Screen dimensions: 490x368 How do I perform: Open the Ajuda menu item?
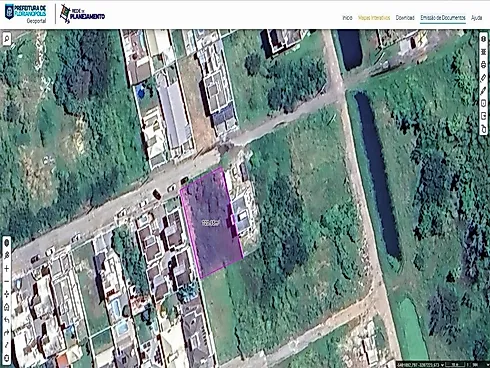pos(476,18)
